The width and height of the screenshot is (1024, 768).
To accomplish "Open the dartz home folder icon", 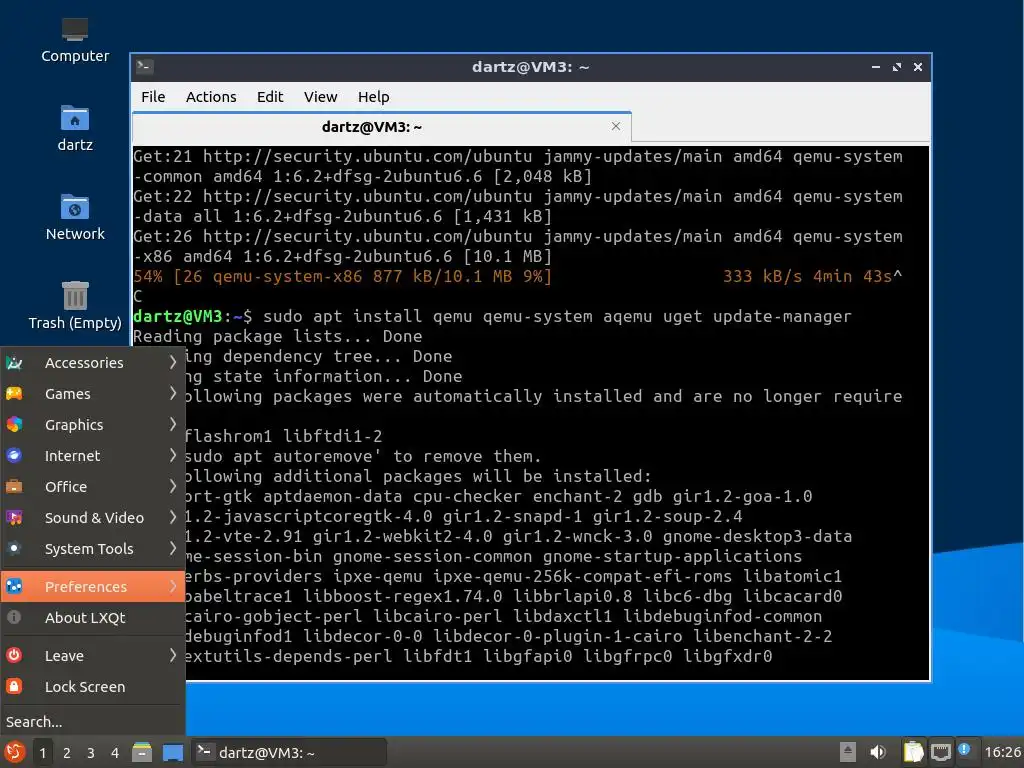I will point(74,128).
